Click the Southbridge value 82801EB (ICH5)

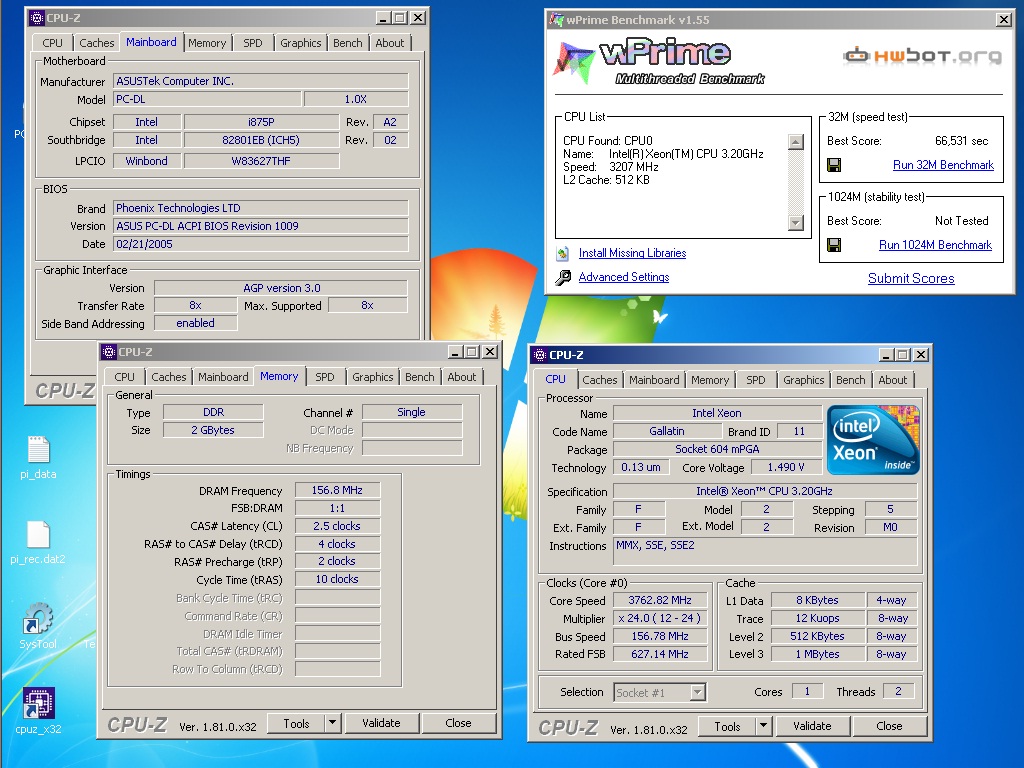pyautogui.click(x=261, y=140)
